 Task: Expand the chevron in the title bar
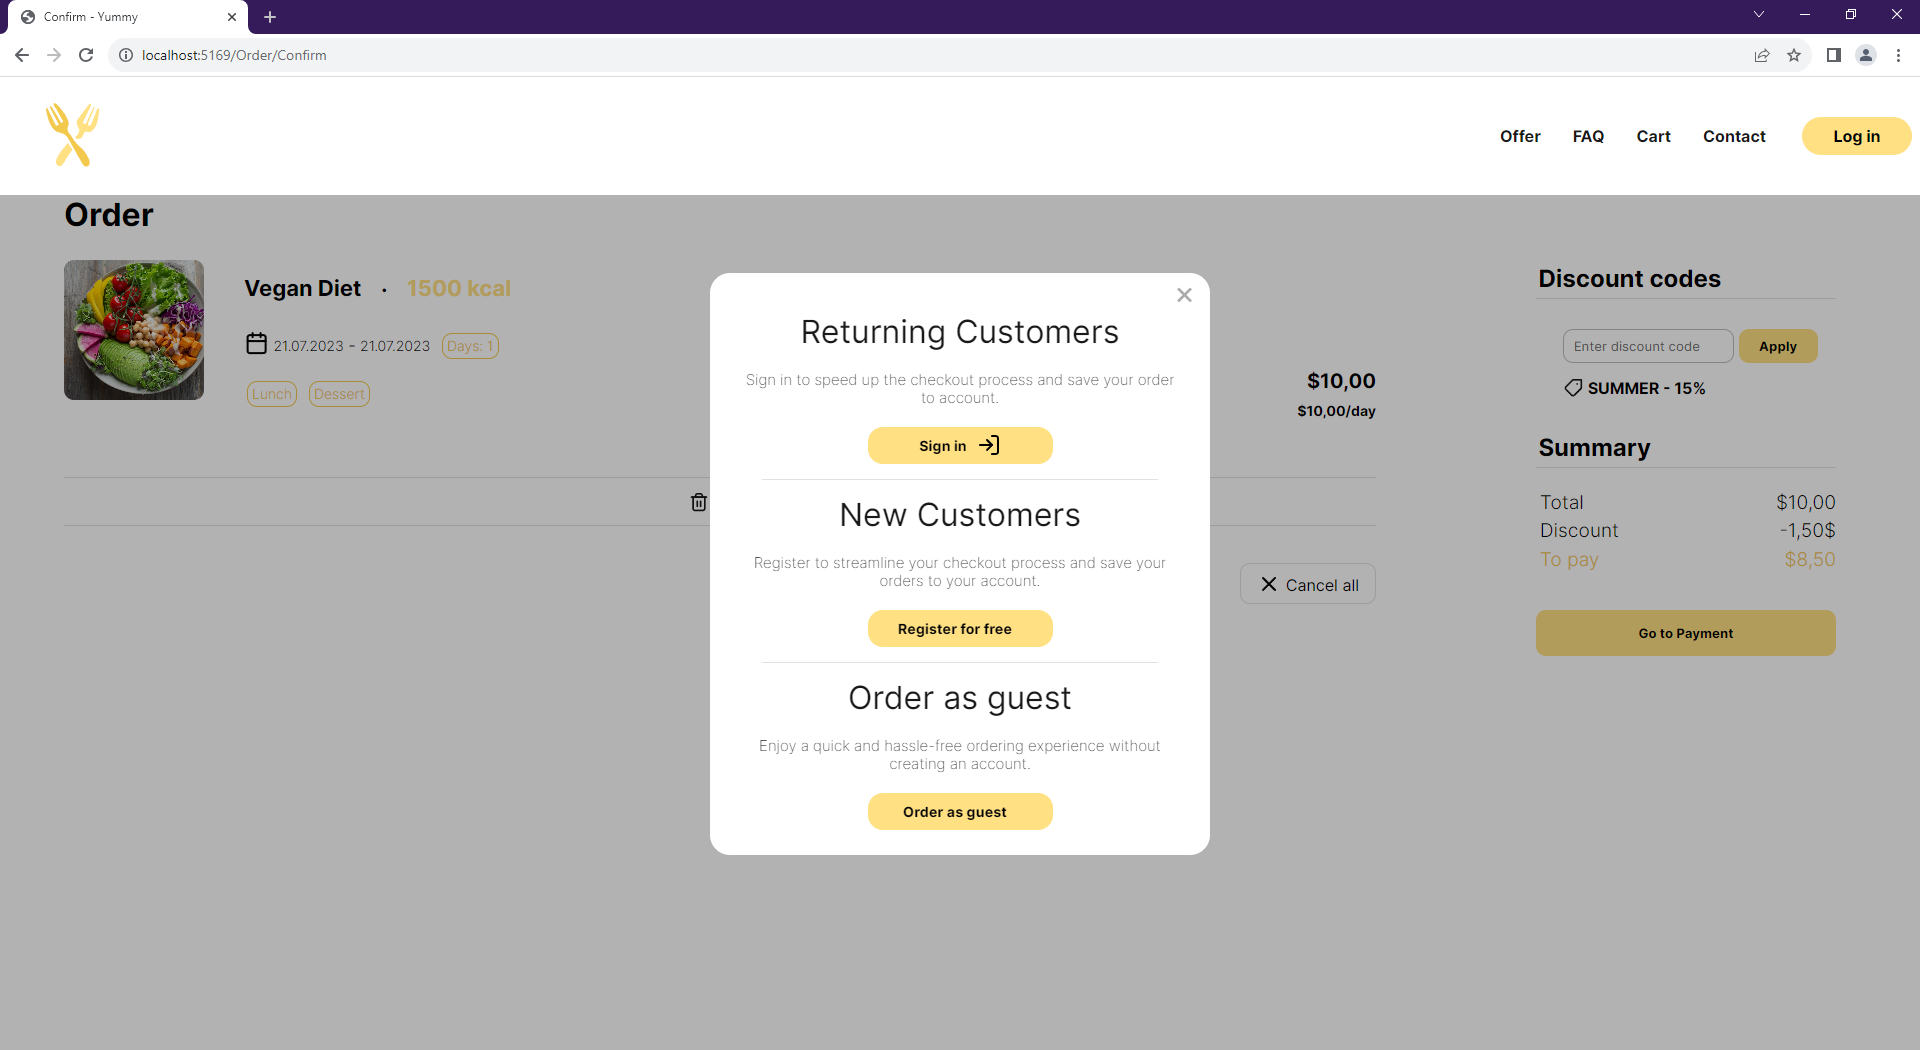pos(1759,14)
